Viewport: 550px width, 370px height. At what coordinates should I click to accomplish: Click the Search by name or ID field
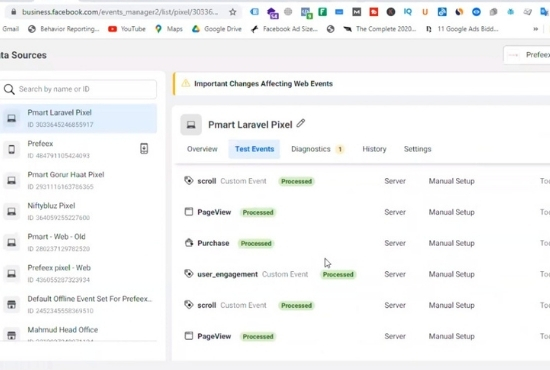pos(79,89)
